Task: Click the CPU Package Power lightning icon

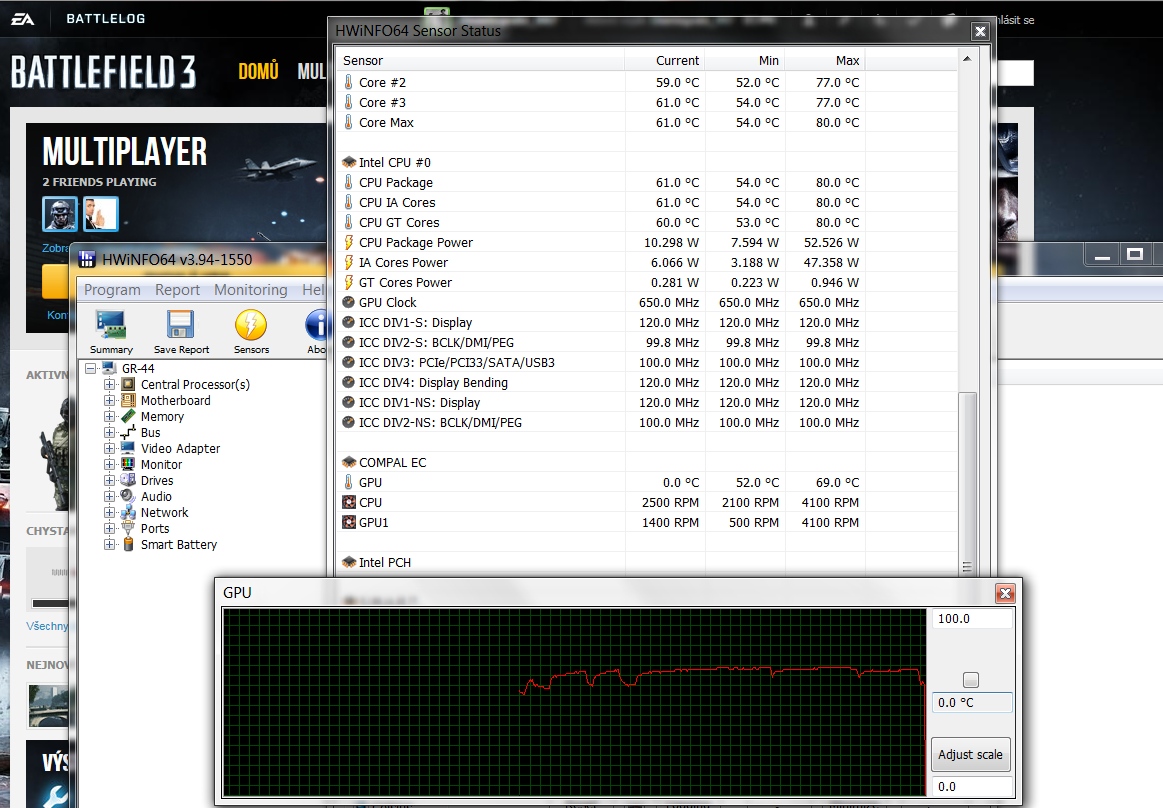Action: click(349, 242)
